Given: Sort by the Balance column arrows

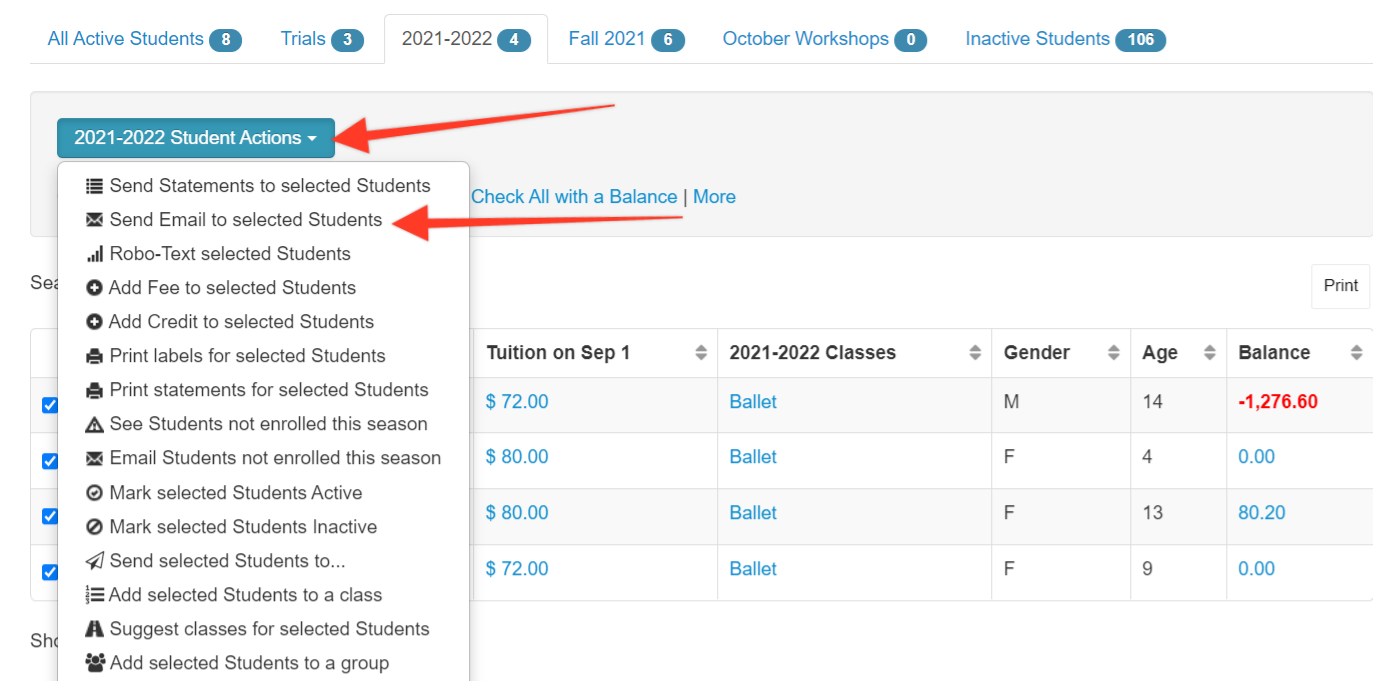Looking at the screenshot, I should point(1356,353).
